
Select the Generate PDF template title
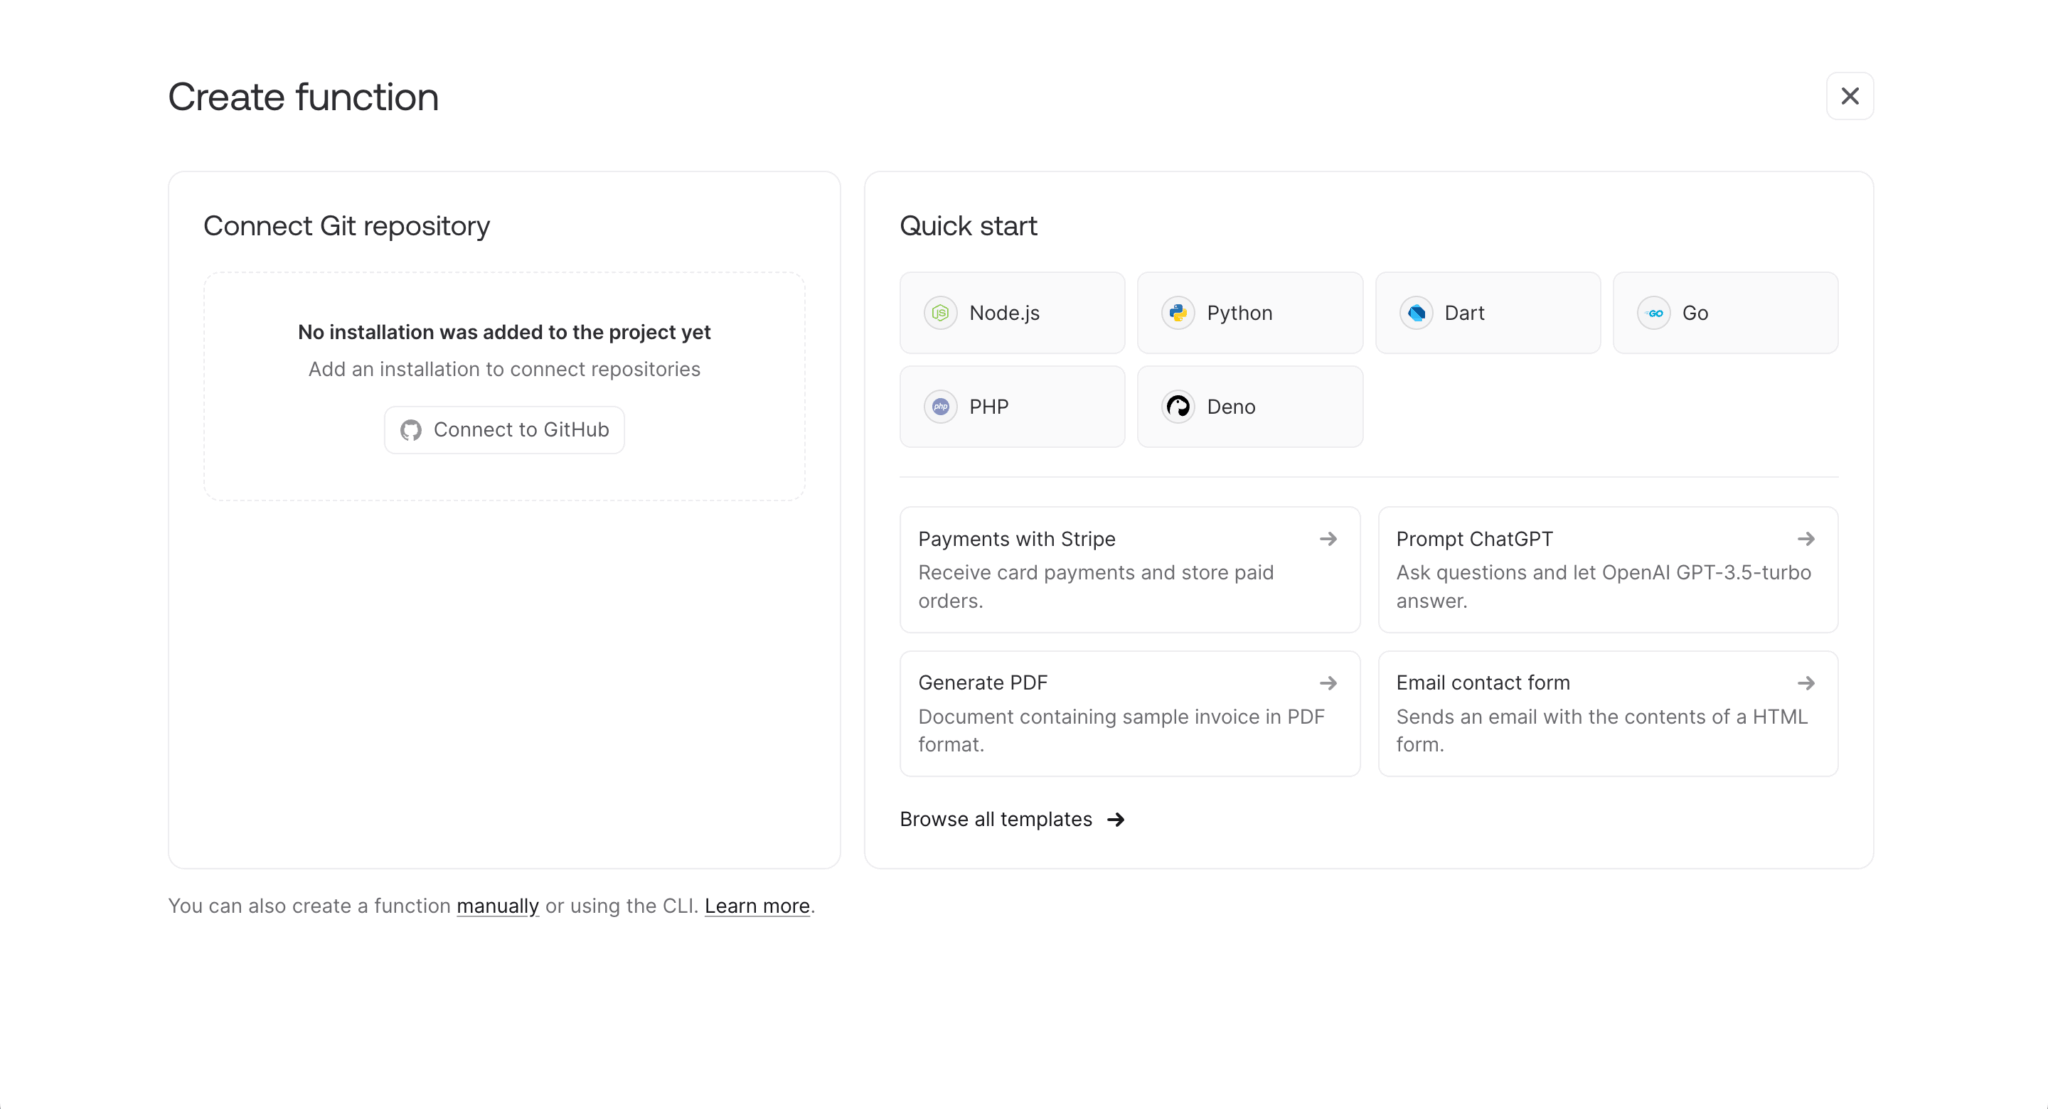click(x=982, y=683)
